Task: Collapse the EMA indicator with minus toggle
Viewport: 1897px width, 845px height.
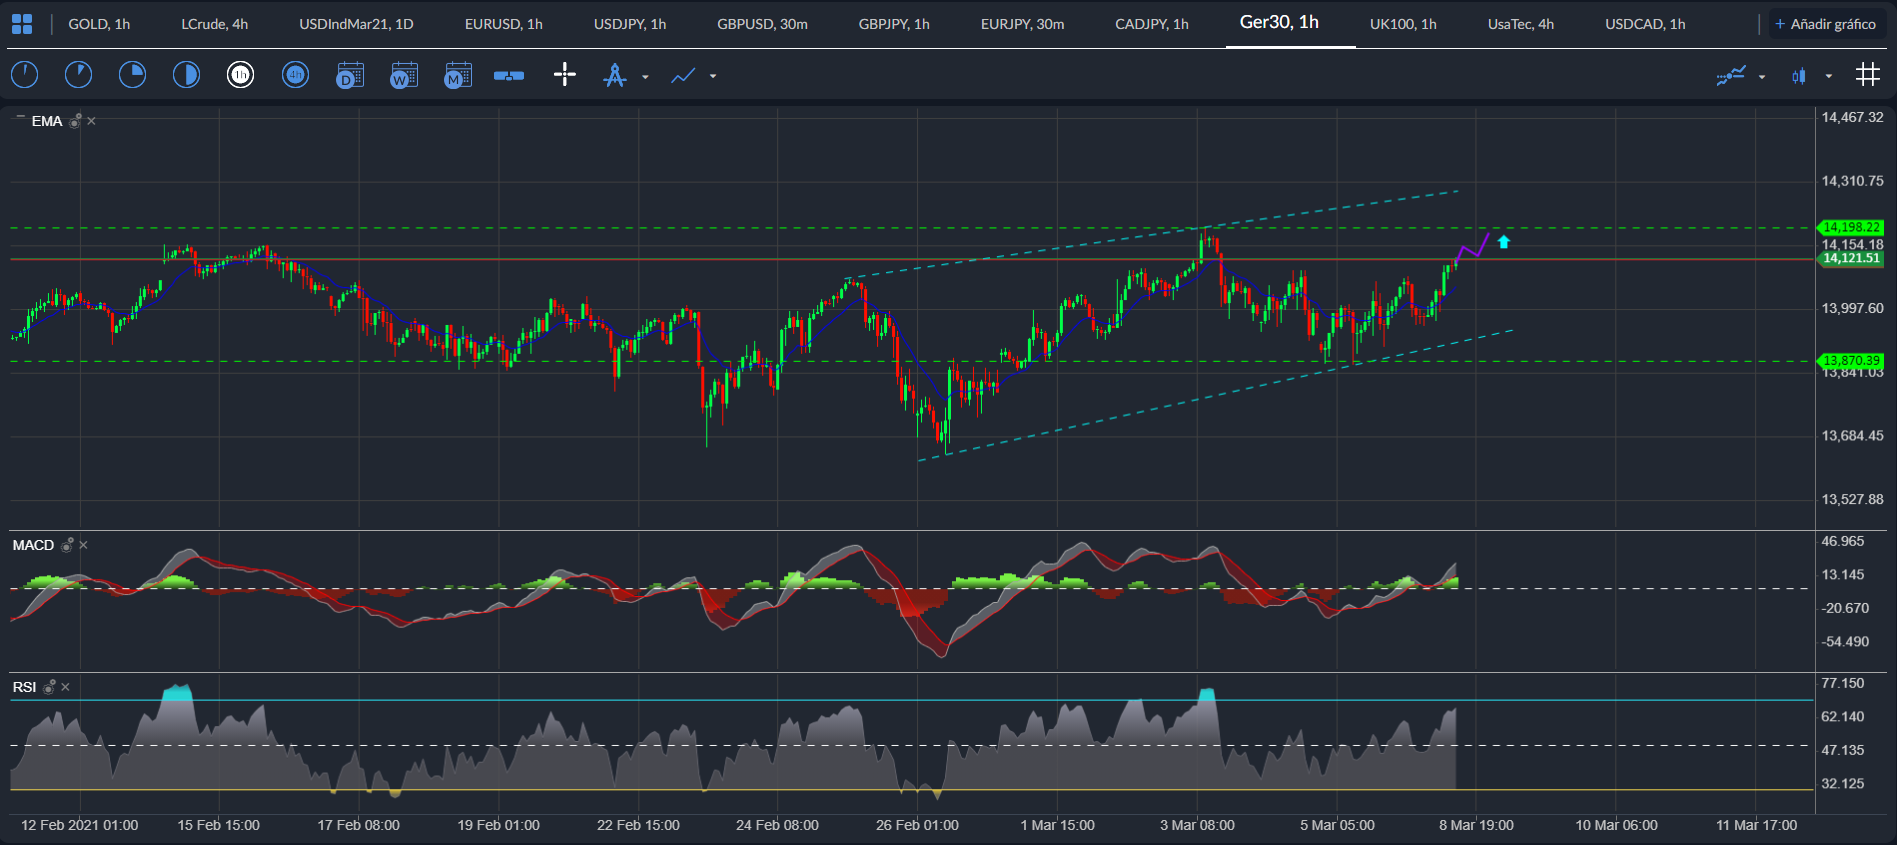Action: click(x=19, y=118)
